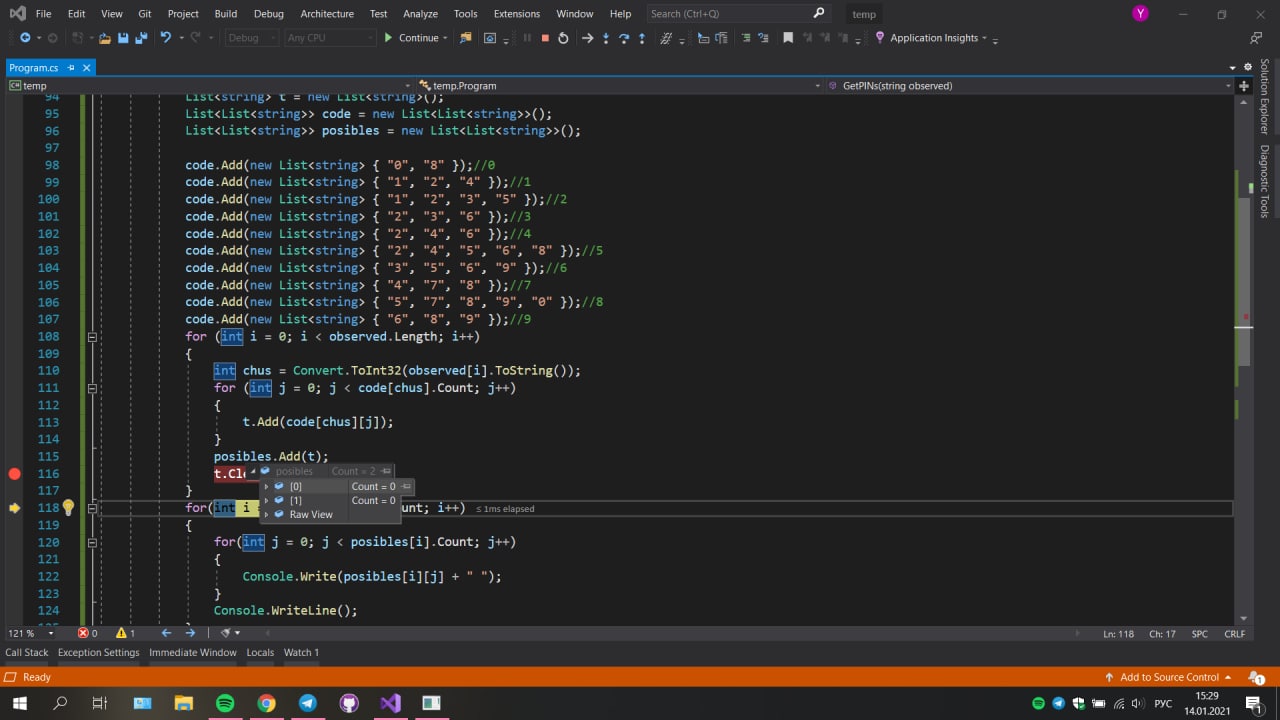Open the Git menu
1280x720 pixels.
click(145, 14)
